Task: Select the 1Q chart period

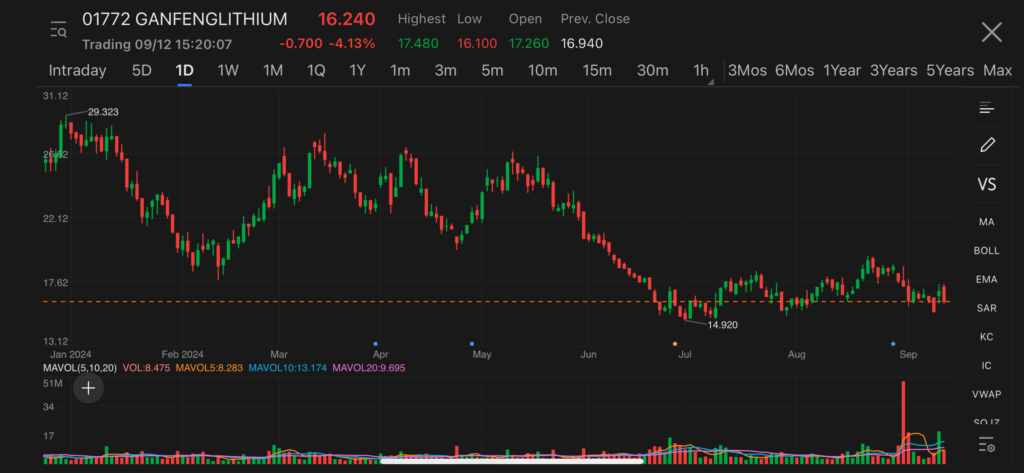Action: pos(316,71)
